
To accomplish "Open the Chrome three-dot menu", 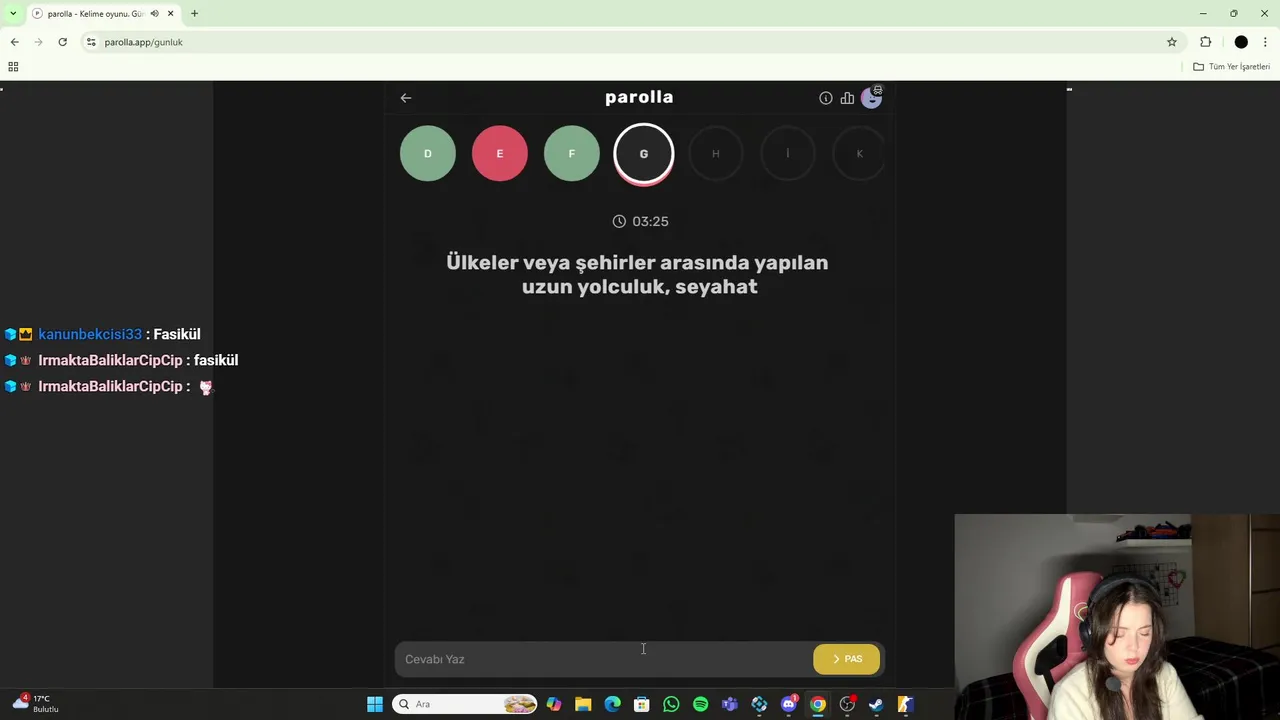I will pyautogui.click(x=1265, y=42).
